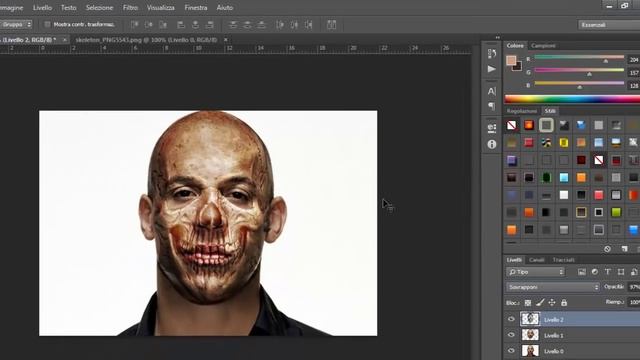Switch to the Canali tab
640x360 pixels.
click(537, 260)
